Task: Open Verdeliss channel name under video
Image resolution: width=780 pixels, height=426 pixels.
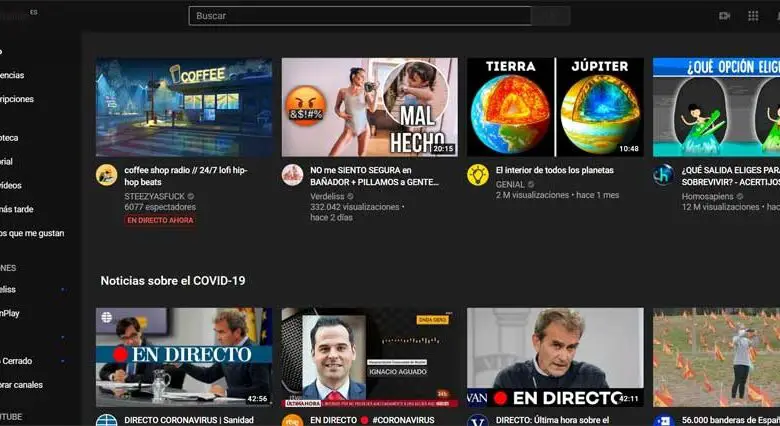Action: click(327, 196)
